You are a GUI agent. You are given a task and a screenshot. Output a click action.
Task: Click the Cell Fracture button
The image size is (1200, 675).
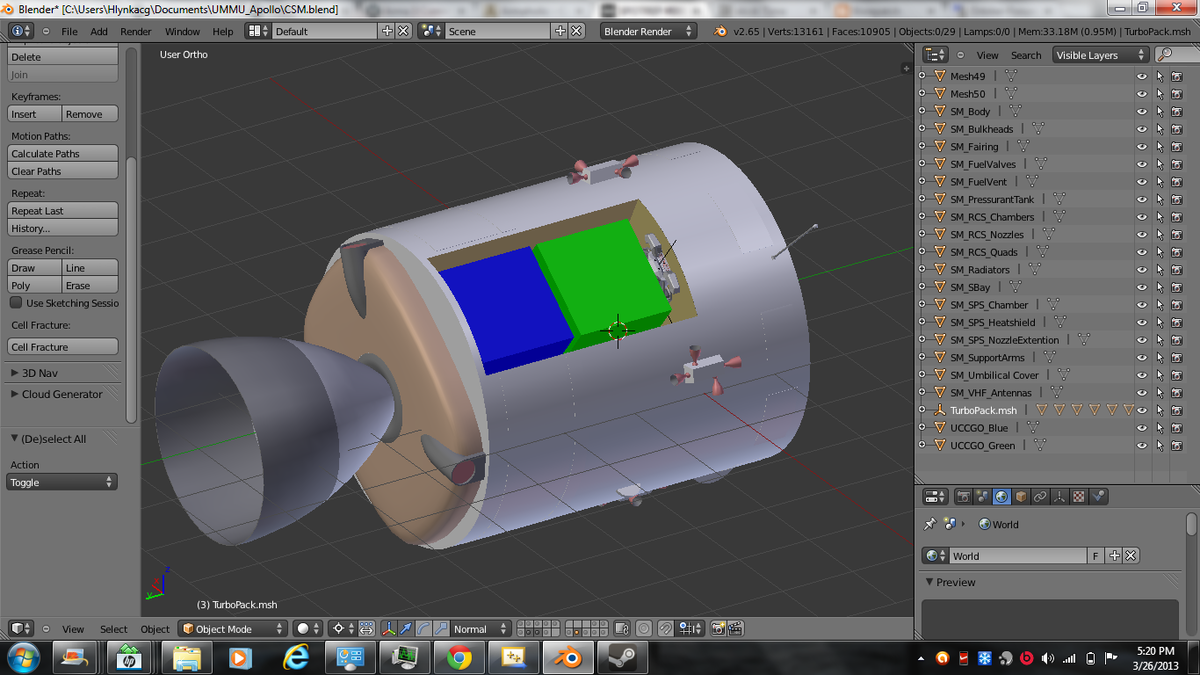click(63, 347)
